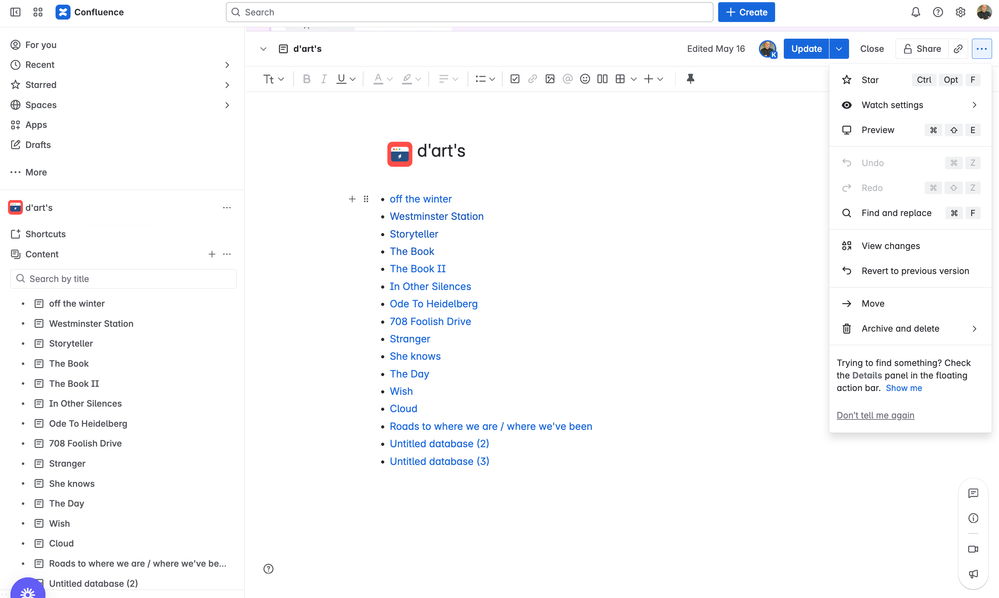Expand the Recent submenu

(x=227, y=65)
